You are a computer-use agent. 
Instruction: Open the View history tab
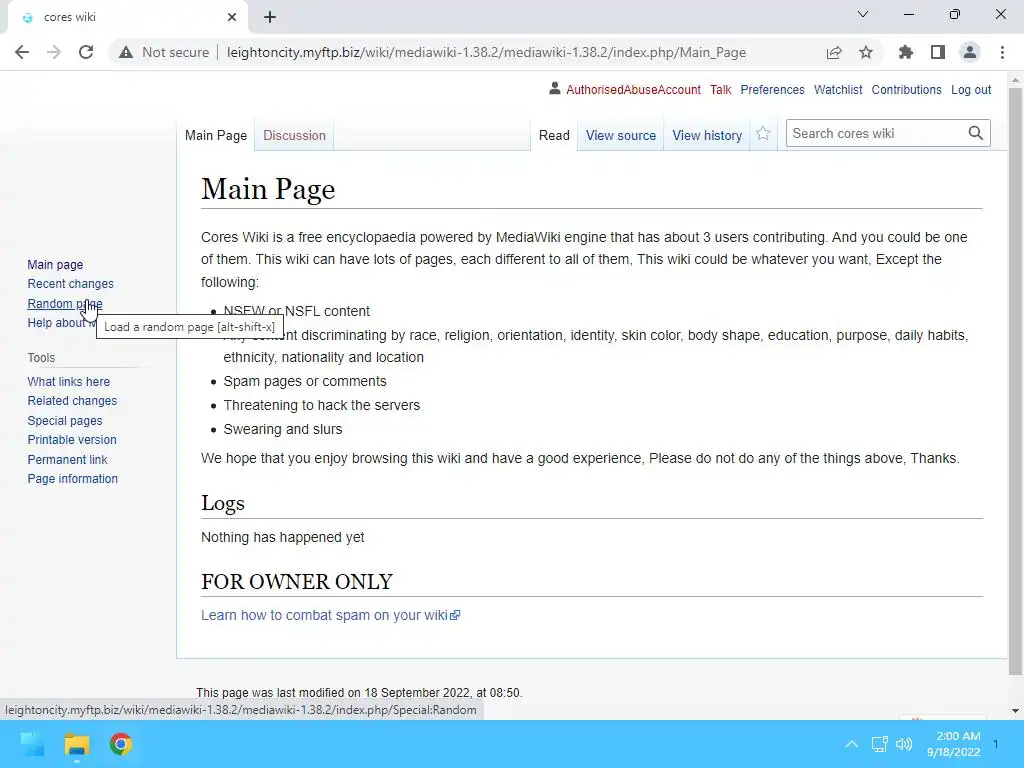coord(707,135)
